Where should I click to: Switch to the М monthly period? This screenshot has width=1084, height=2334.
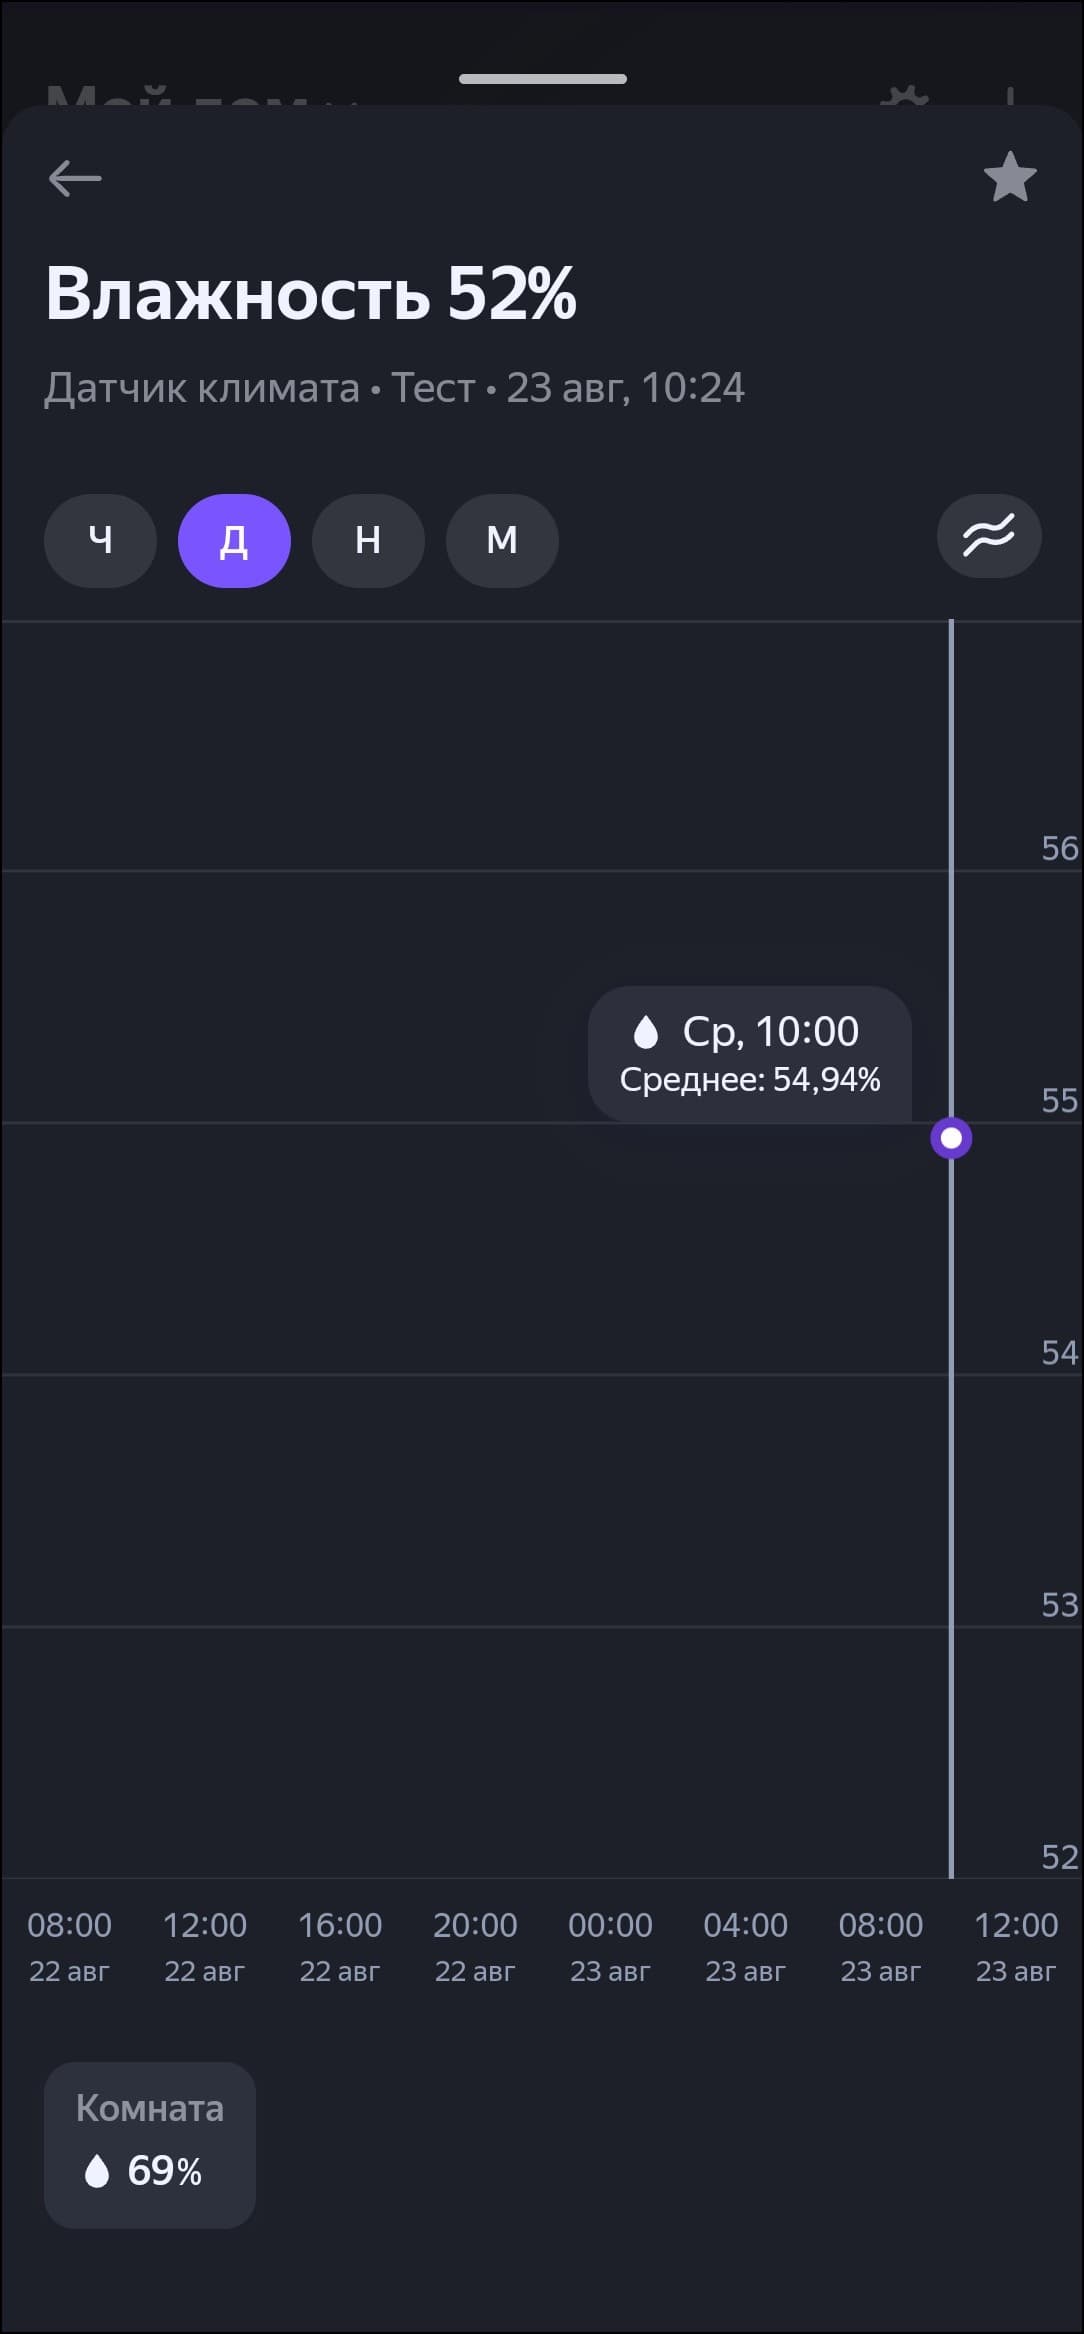point(502,541)
